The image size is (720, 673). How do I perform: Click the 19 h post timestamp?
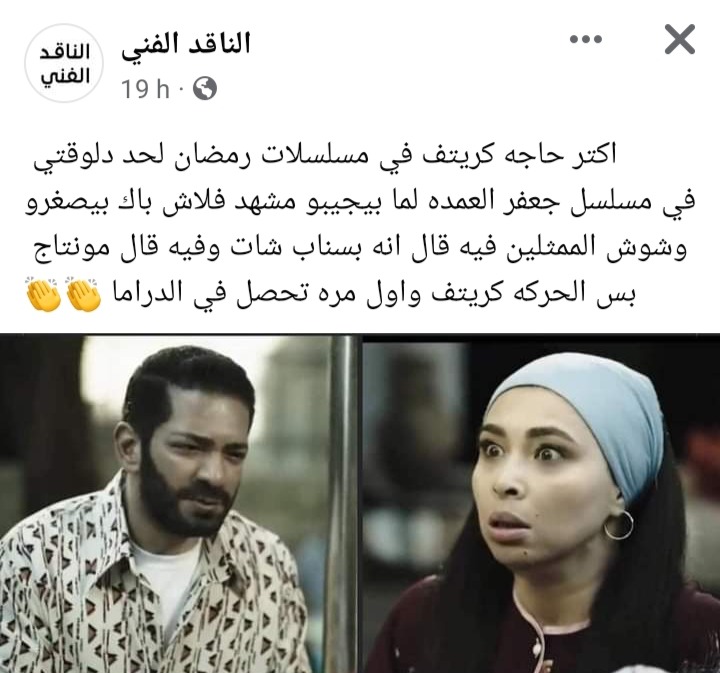(x=145, y=89)
